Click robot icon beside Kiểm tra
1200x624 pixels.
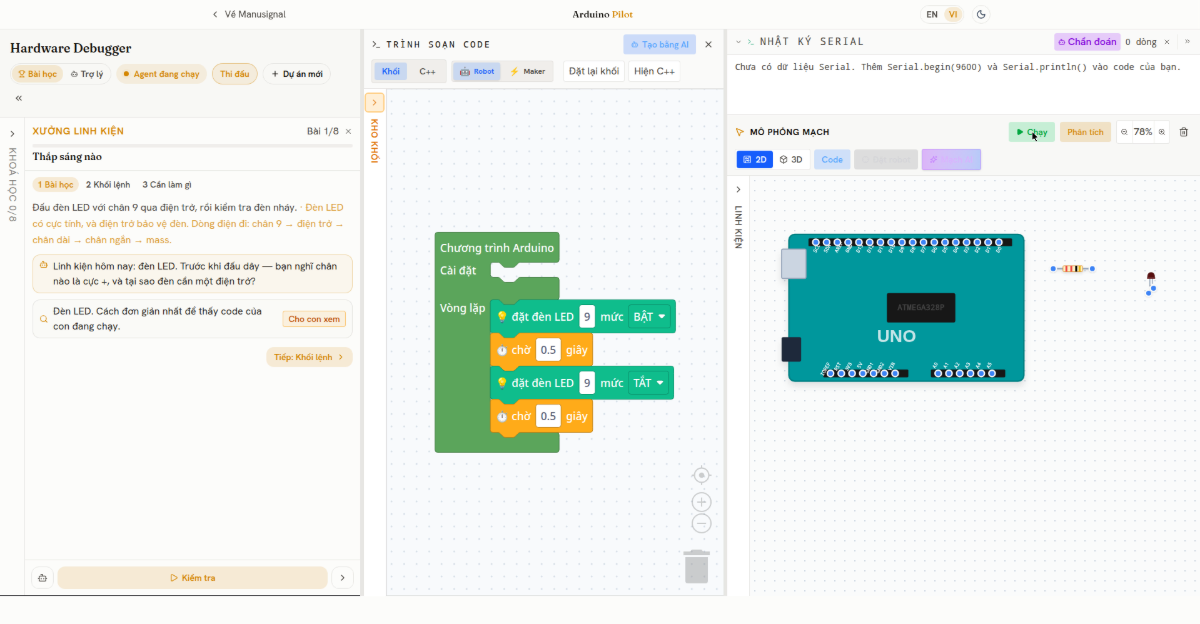(41, 578)
